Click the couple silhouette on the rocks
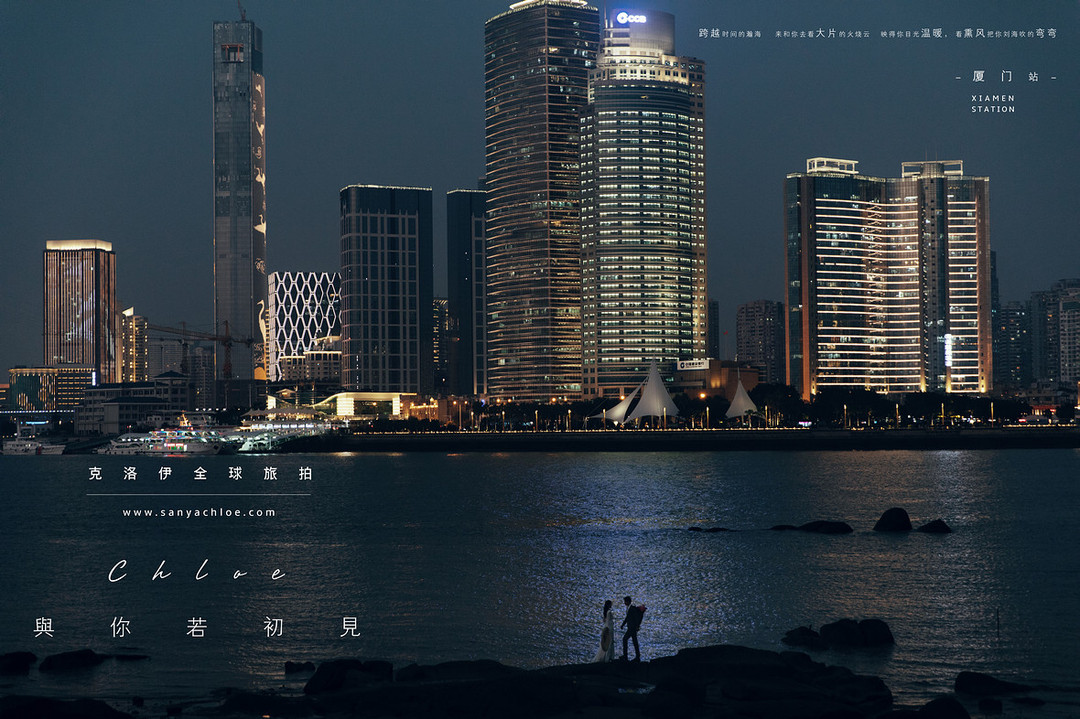Image resolution: width=1080 pixels, height=719 pixels. (x=620, y=630)
